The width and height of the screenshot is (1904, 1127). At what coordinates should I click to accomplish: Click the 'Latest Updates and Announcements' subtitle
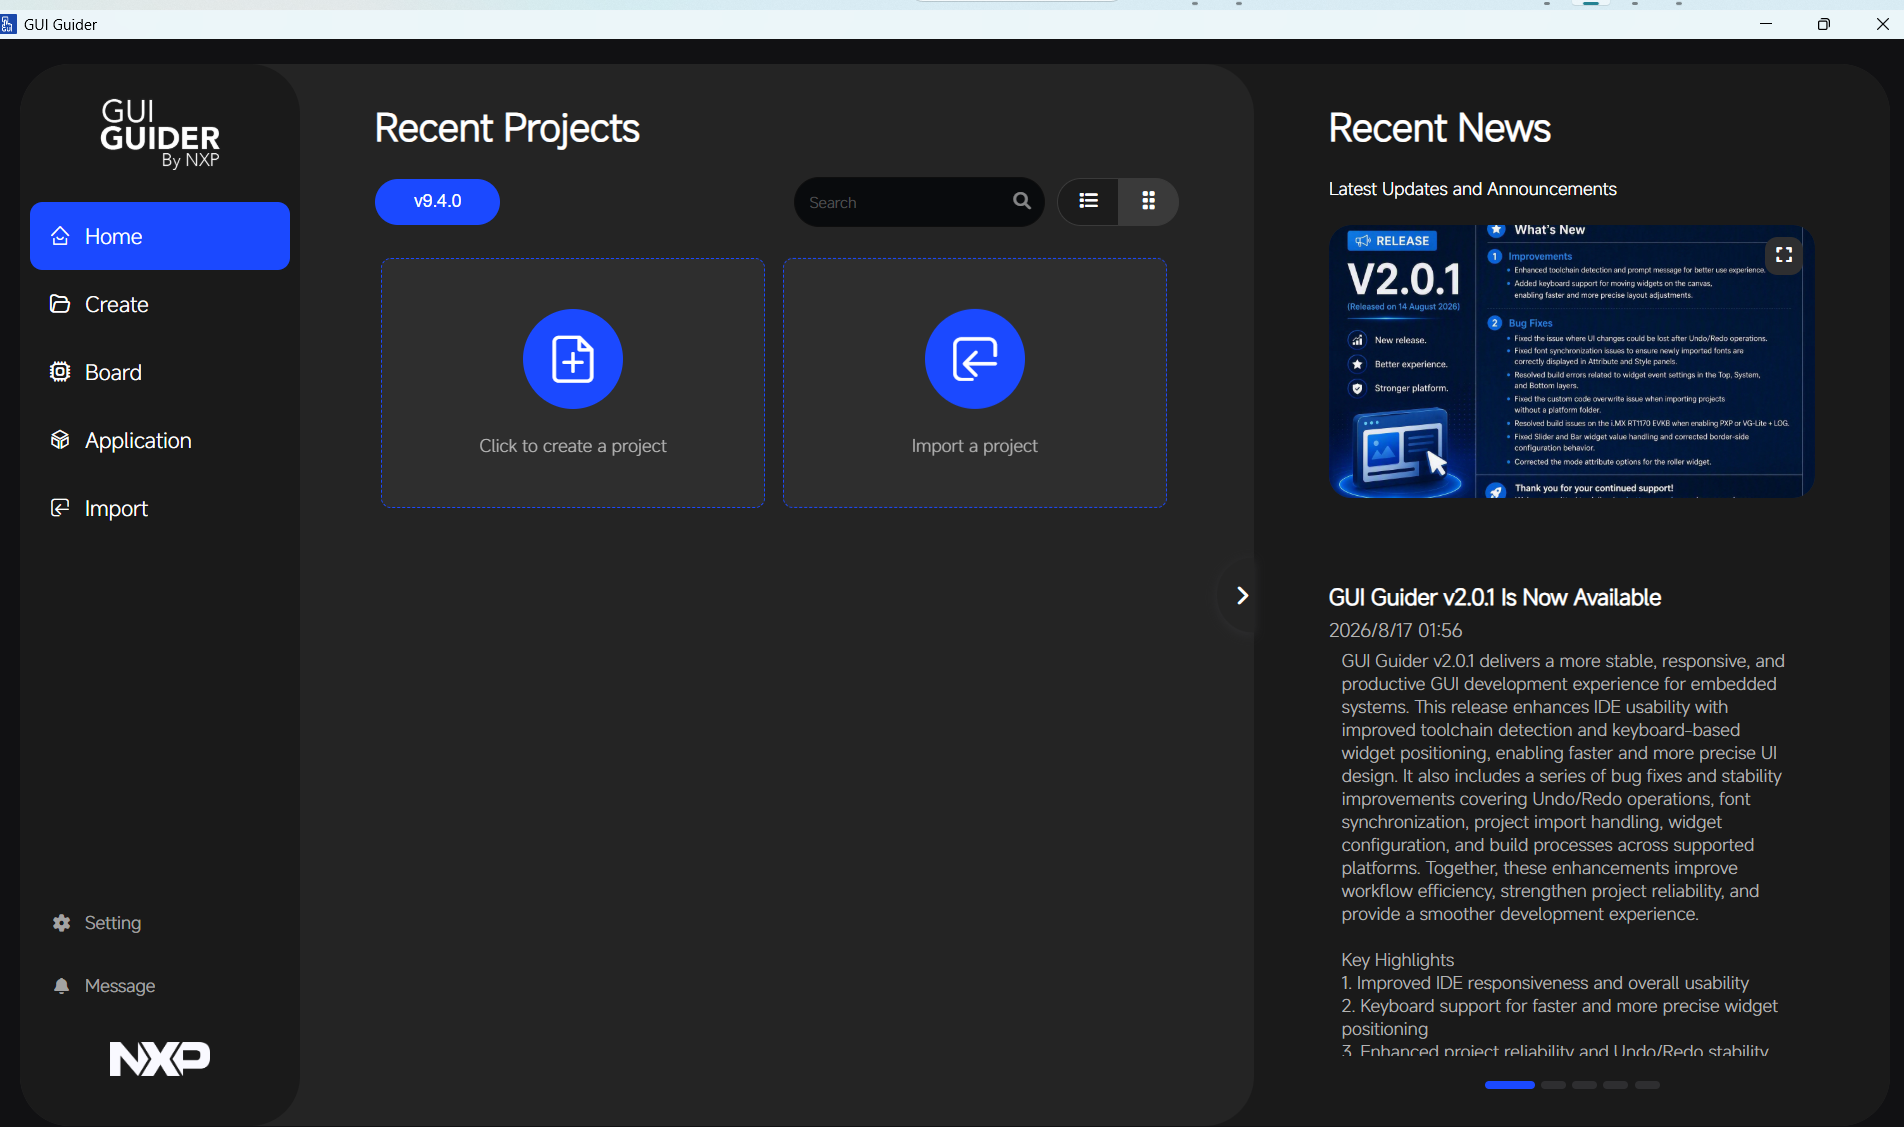pyautogui.click(x=1472, y=189)
